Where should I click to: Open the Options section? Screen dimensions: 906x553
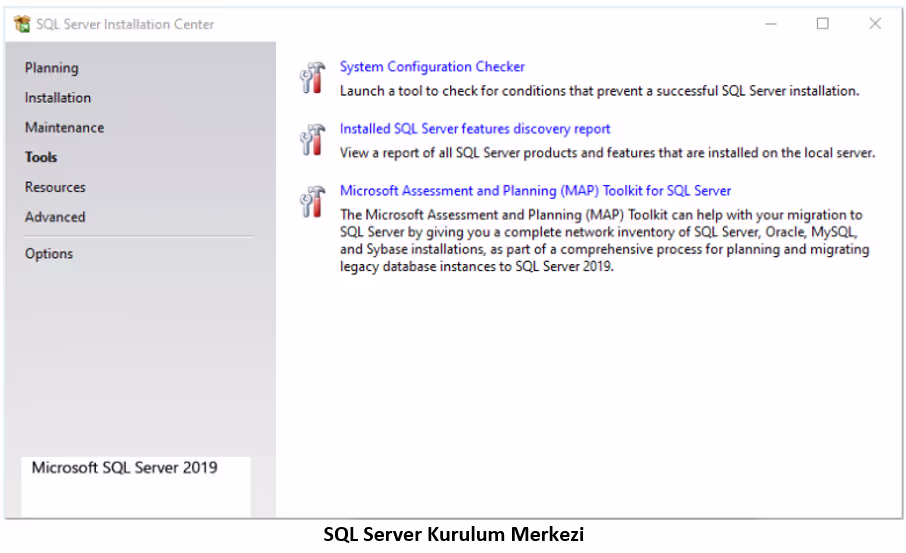pyautogui.click(x=49, y=254)
